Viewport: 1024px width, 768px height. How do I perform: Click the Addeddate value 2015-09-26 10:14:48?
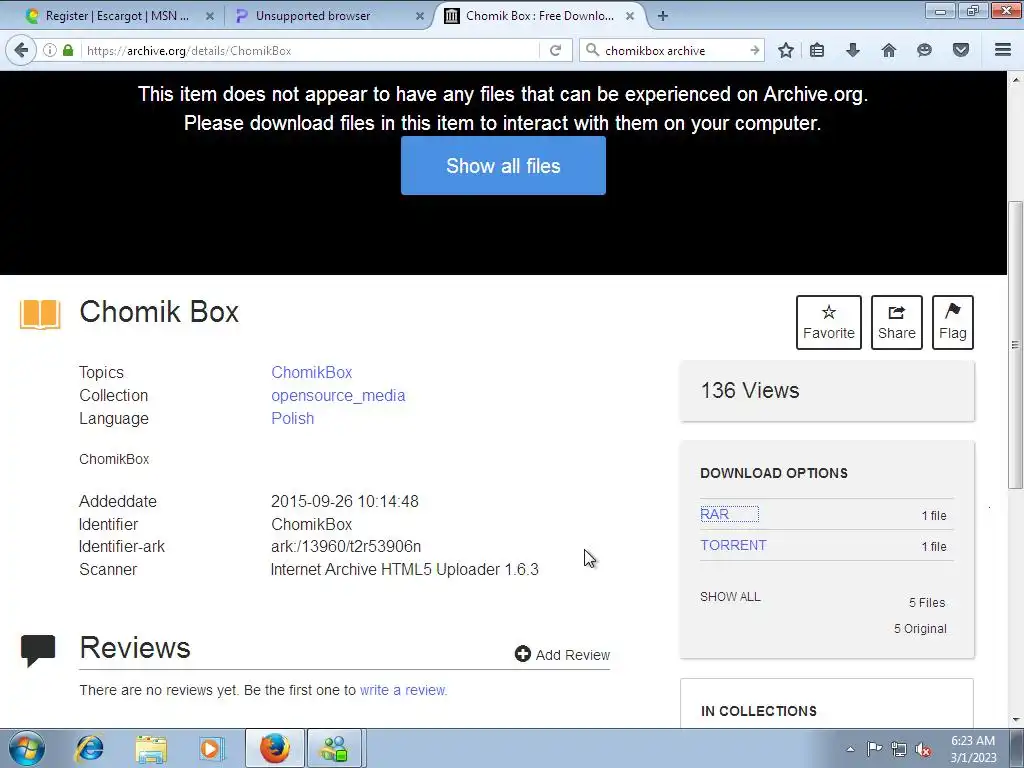[345, 501]
